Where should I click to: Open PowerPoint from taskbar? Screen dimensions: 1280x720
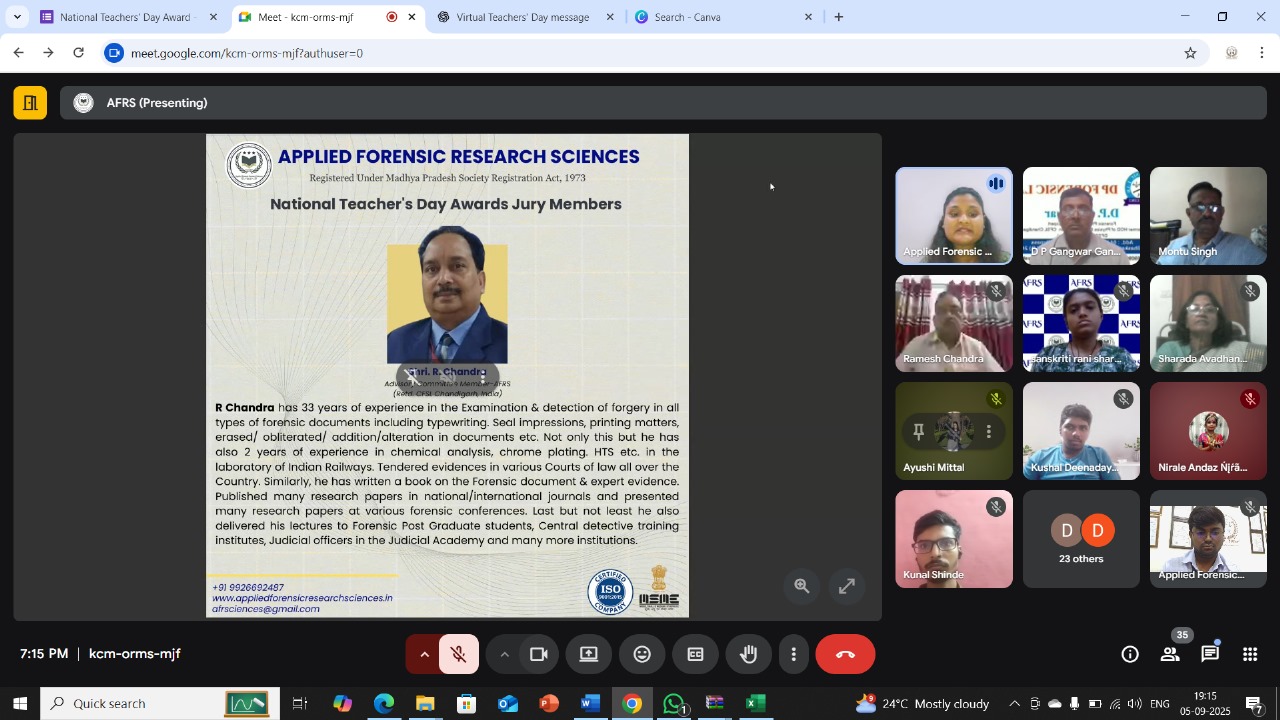(549, 704)
